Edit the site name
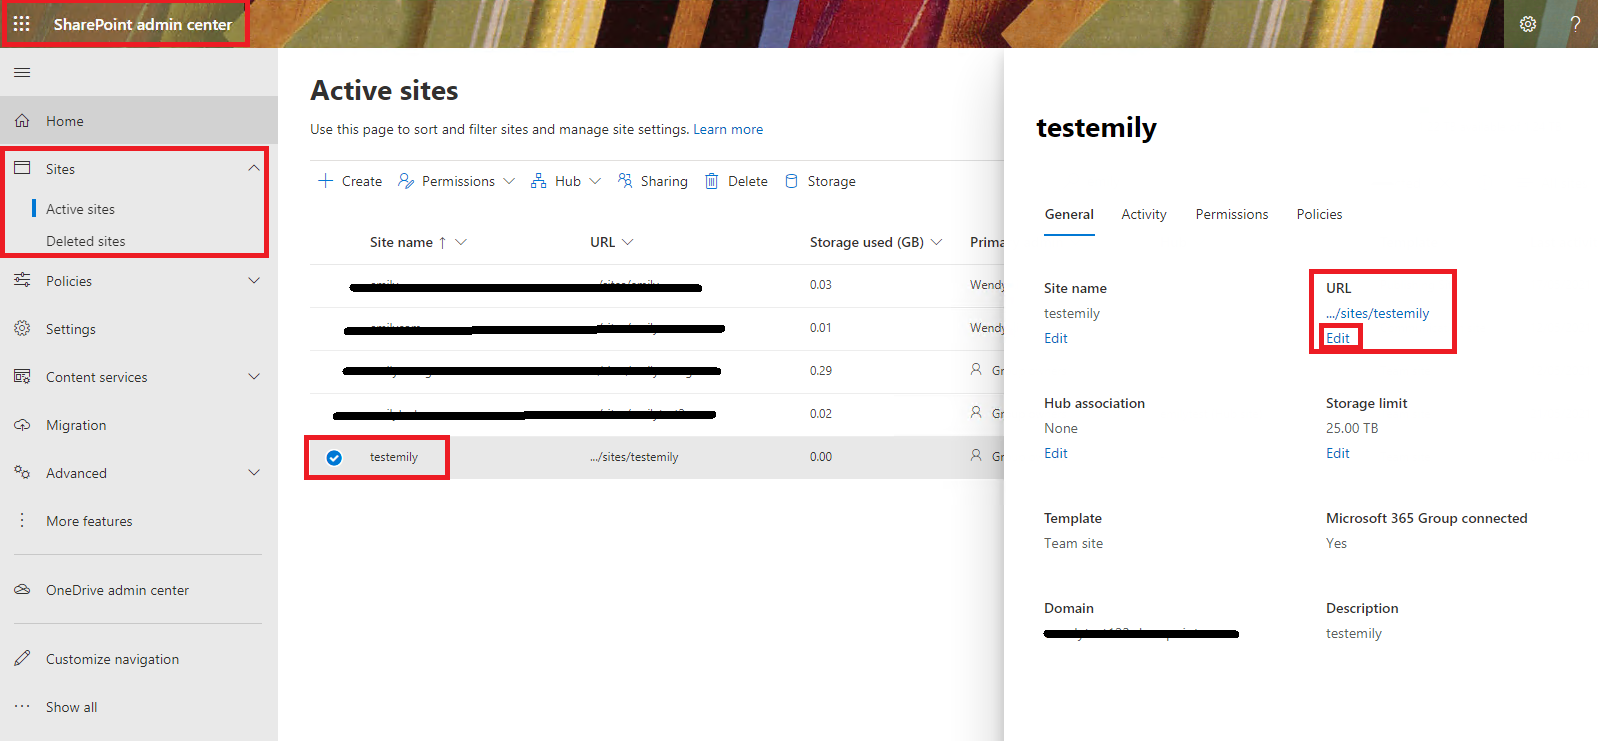The height and width of the screenshot is (741, 1598). click(1056, 338)
